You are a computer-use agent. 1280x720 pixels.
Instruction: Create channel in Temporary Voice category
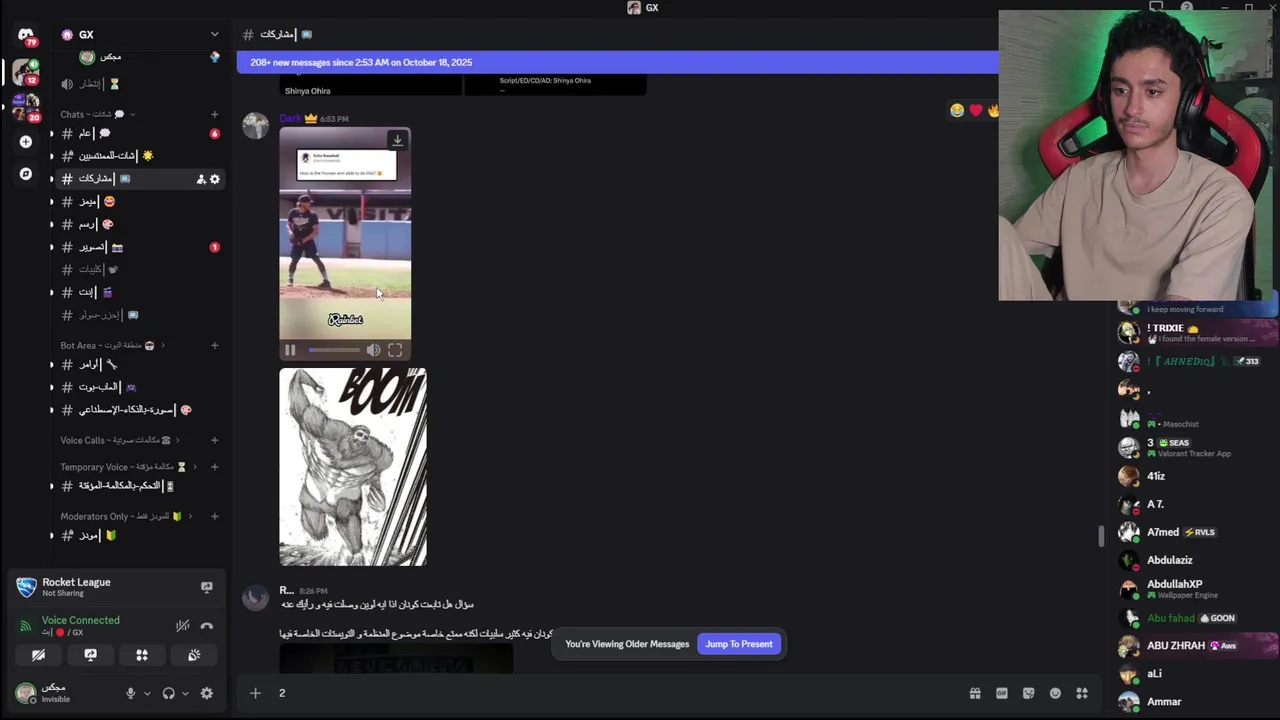point(214,467)
